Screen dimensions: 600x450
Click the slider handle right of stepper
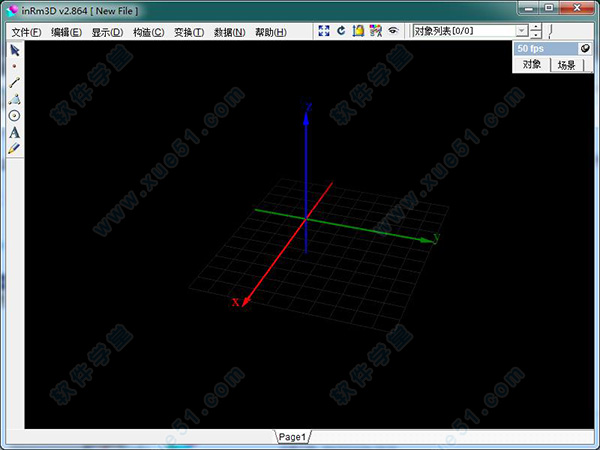[550, 32]
